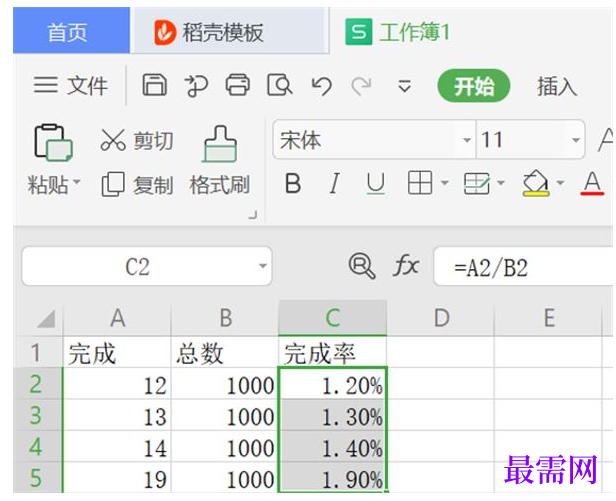This screenshot has height=501, width=616.
Task: Select row 4 header
Action: click(38, 446)
